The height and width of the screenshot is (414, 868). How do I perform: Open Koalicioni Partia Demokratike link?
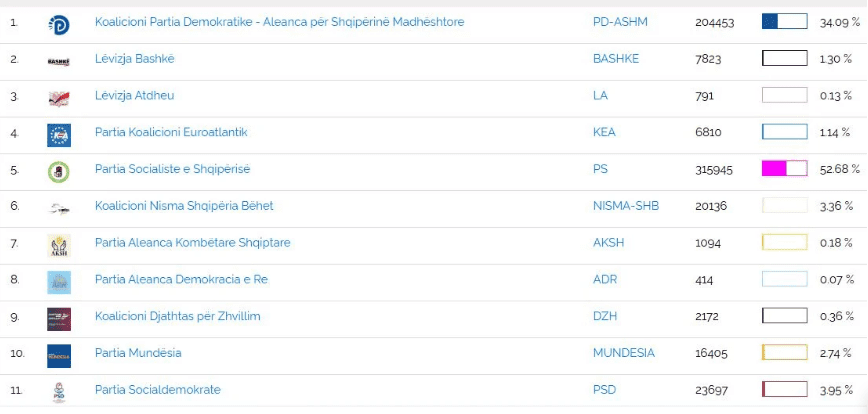(x=280, y=22)
